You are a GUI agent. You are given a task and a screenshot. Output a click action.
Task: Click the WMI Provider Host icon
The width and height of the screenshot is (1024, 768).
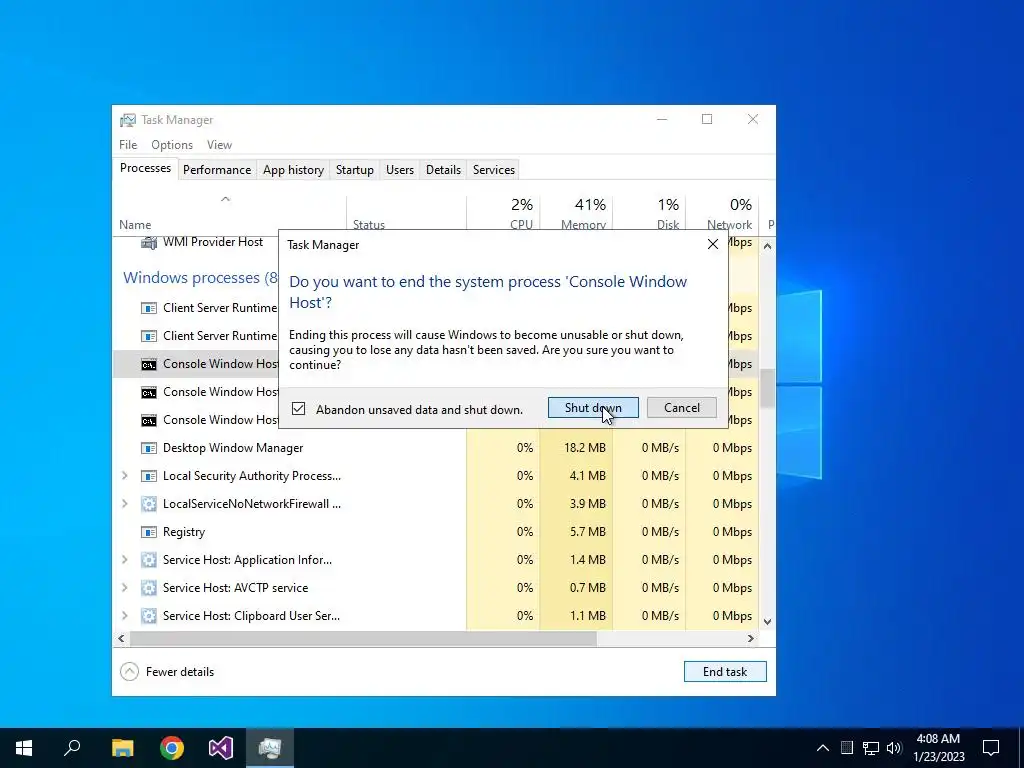tap(149, 243)
